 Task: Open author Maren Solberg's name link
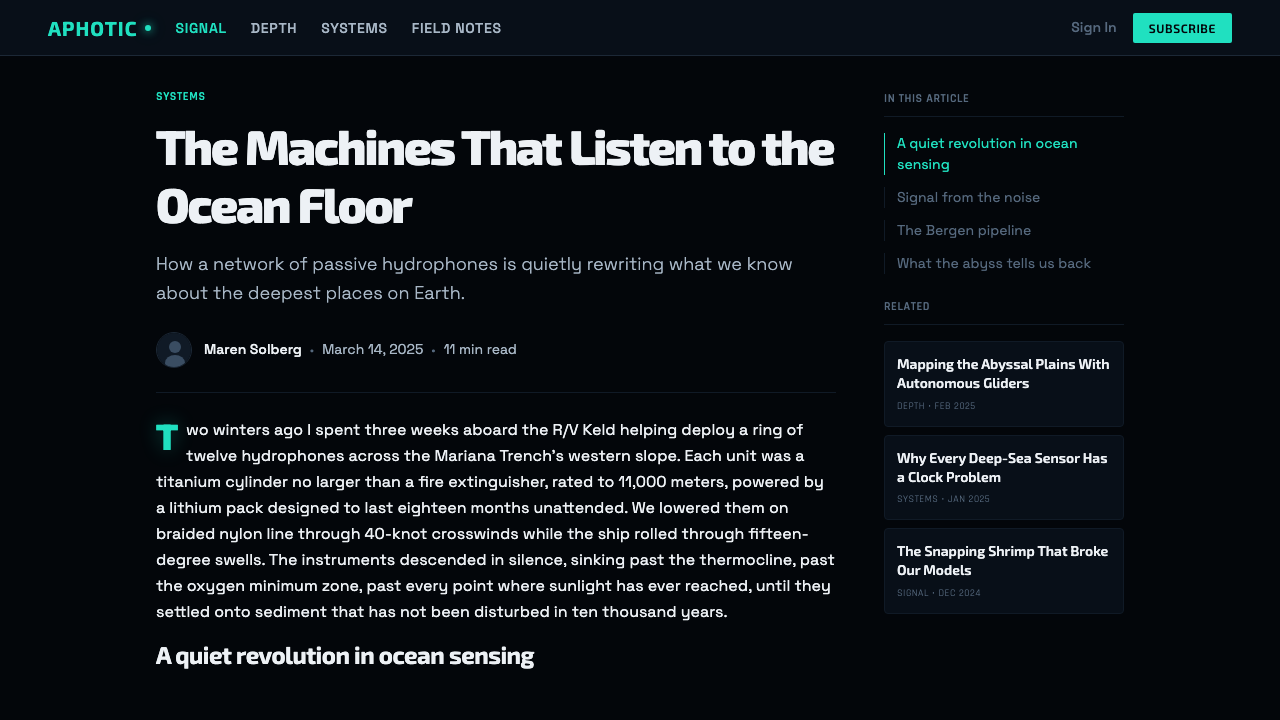pos(253,349)
